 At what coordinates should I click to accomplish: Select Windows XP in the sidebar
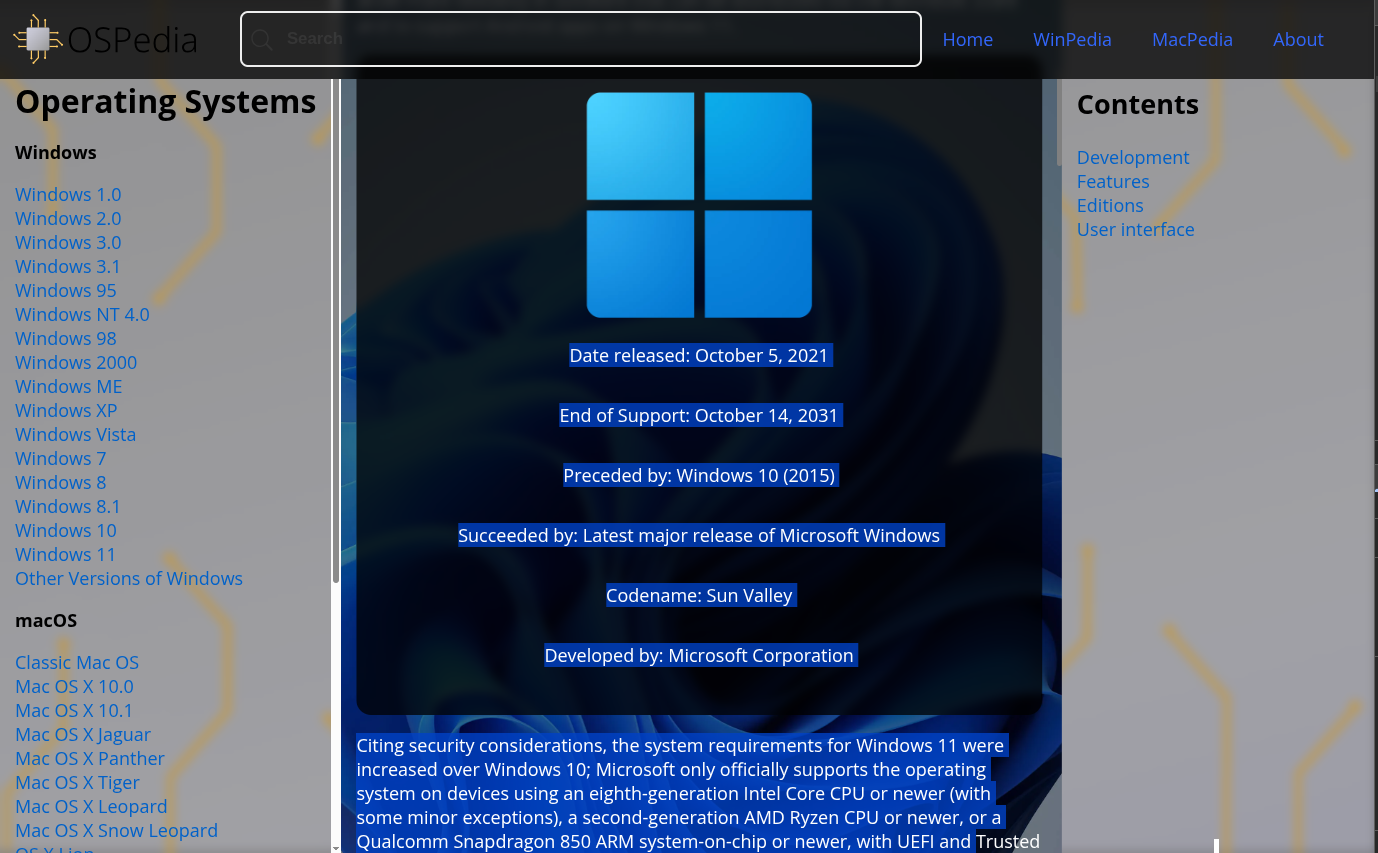[x=66, y=410]
